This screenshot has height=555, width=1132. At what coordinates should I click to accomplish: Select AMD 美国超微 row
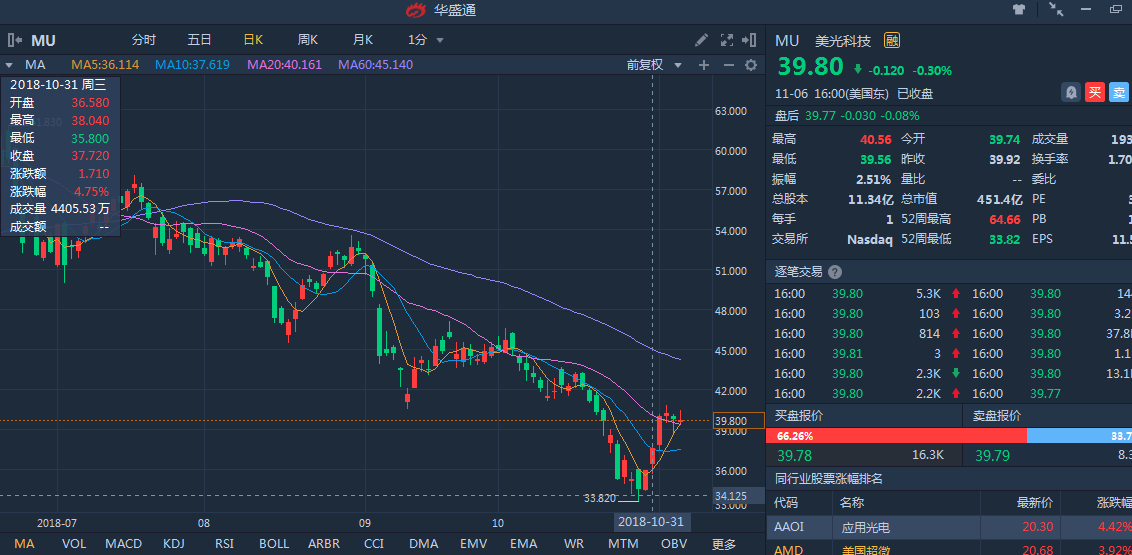949,548
